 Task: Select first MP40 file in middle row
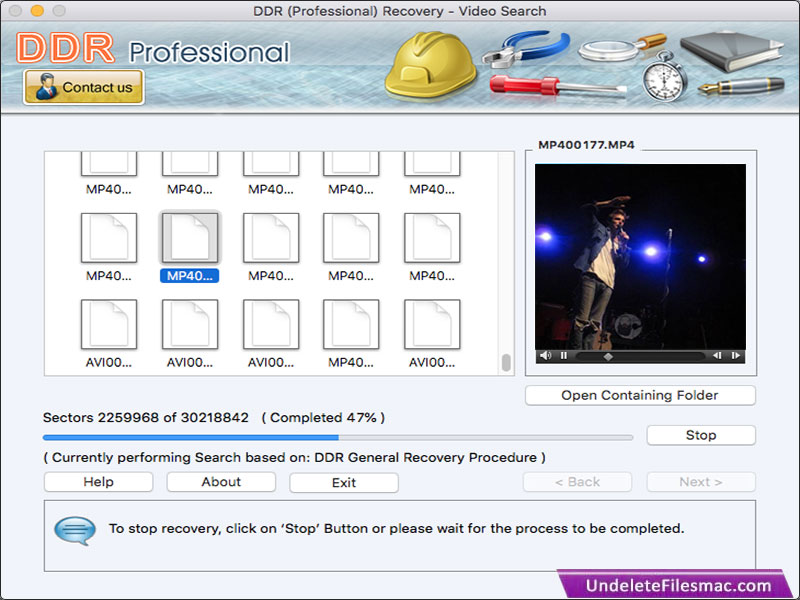click(109, 238)
